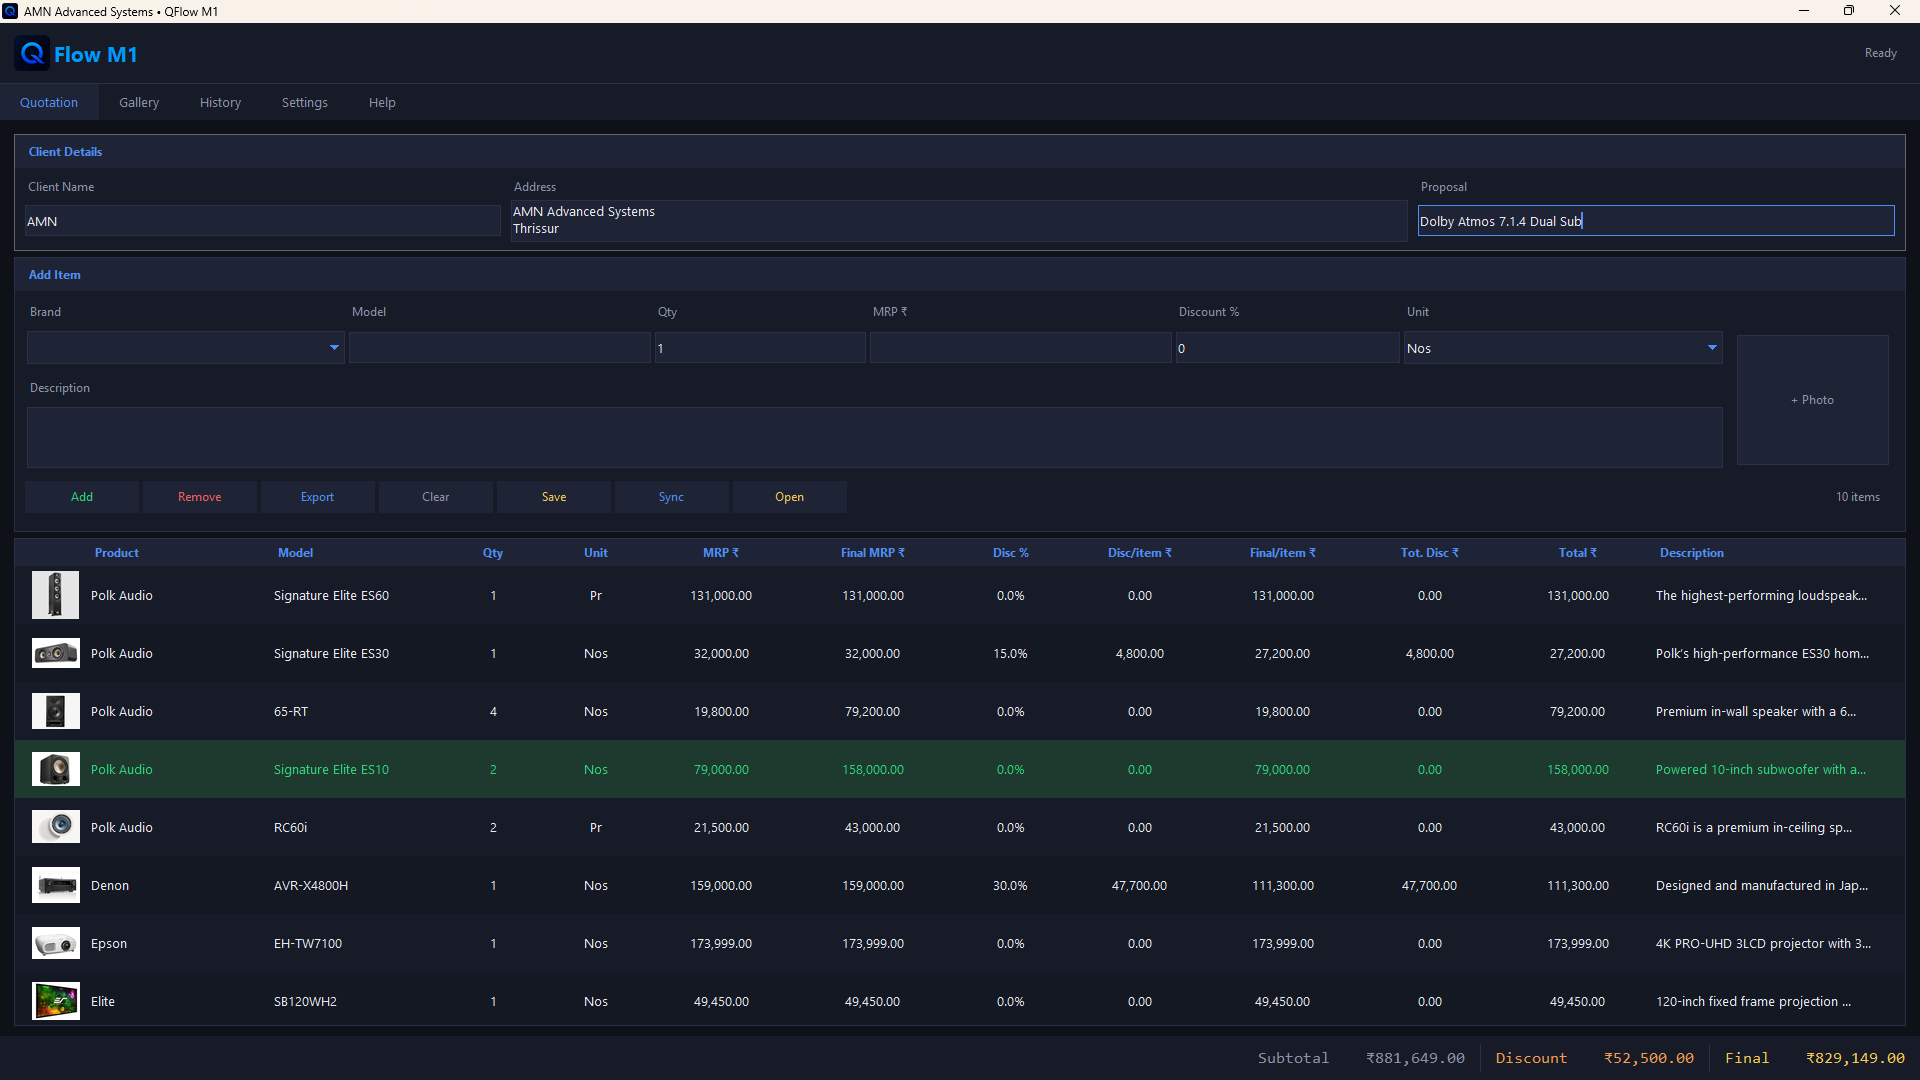1920x1080 pixels.
Task: Sort by the Total ₹ column header
Action: [1578, 553]
